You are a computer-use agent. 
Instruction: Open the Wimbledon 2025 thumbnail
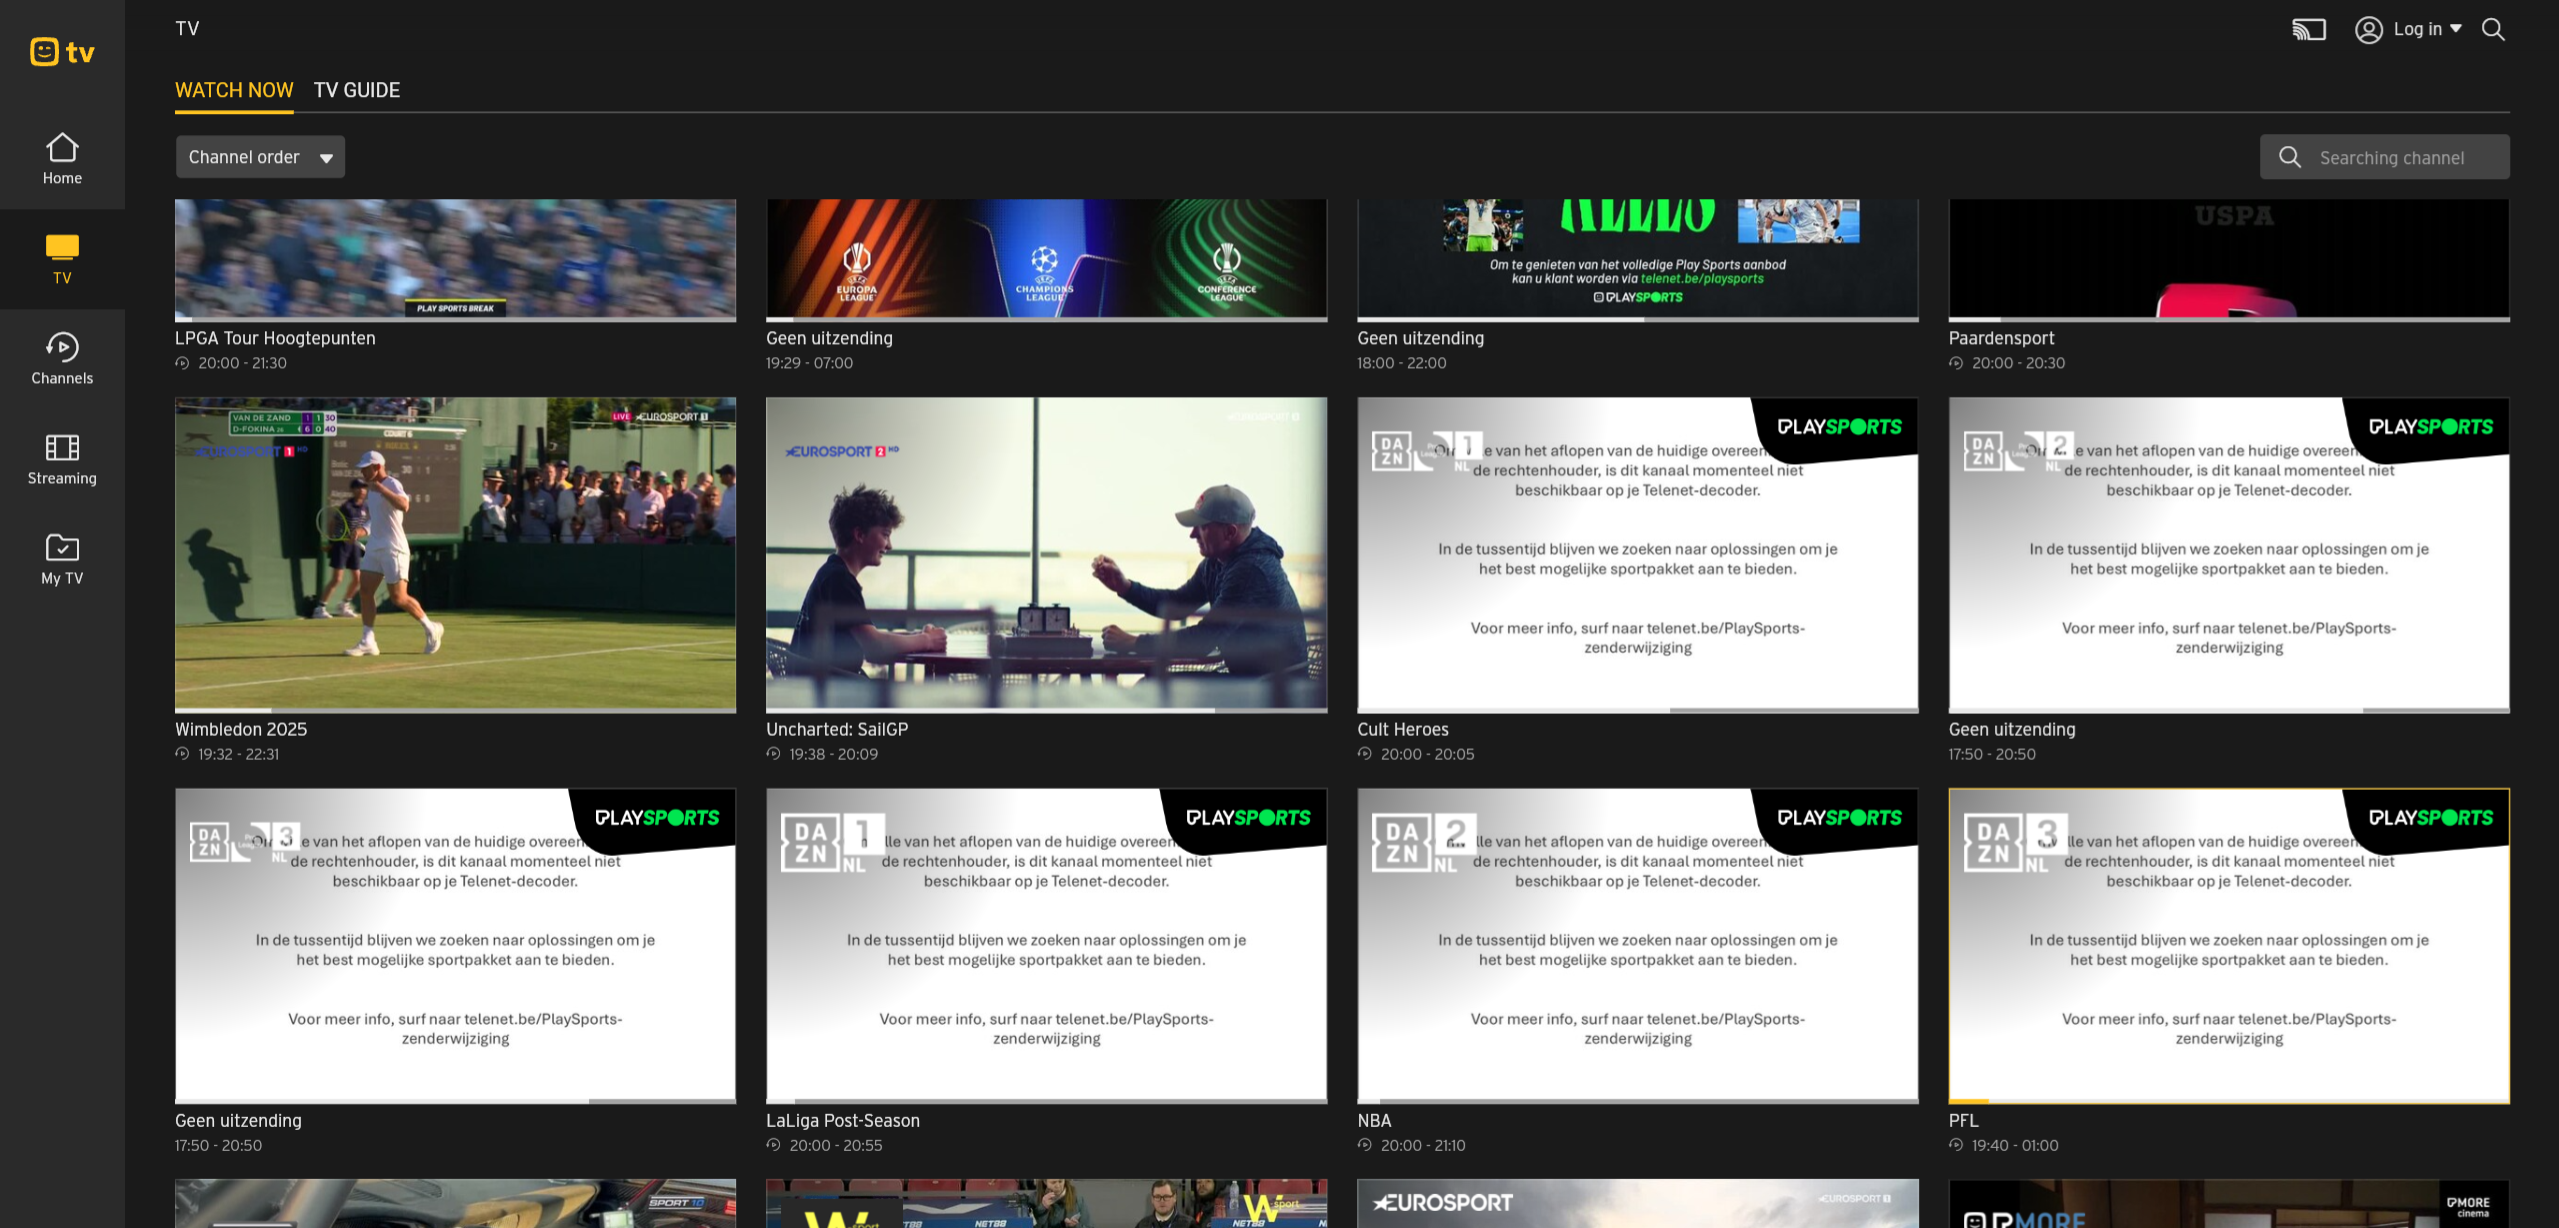tap(455, 554)
